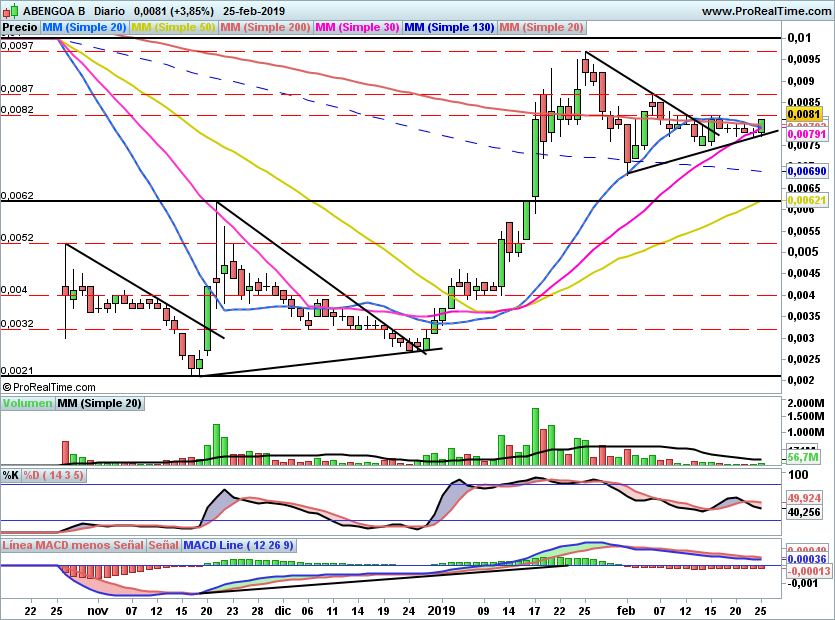Click the 0,0082 level label

(x=17, y=110)
